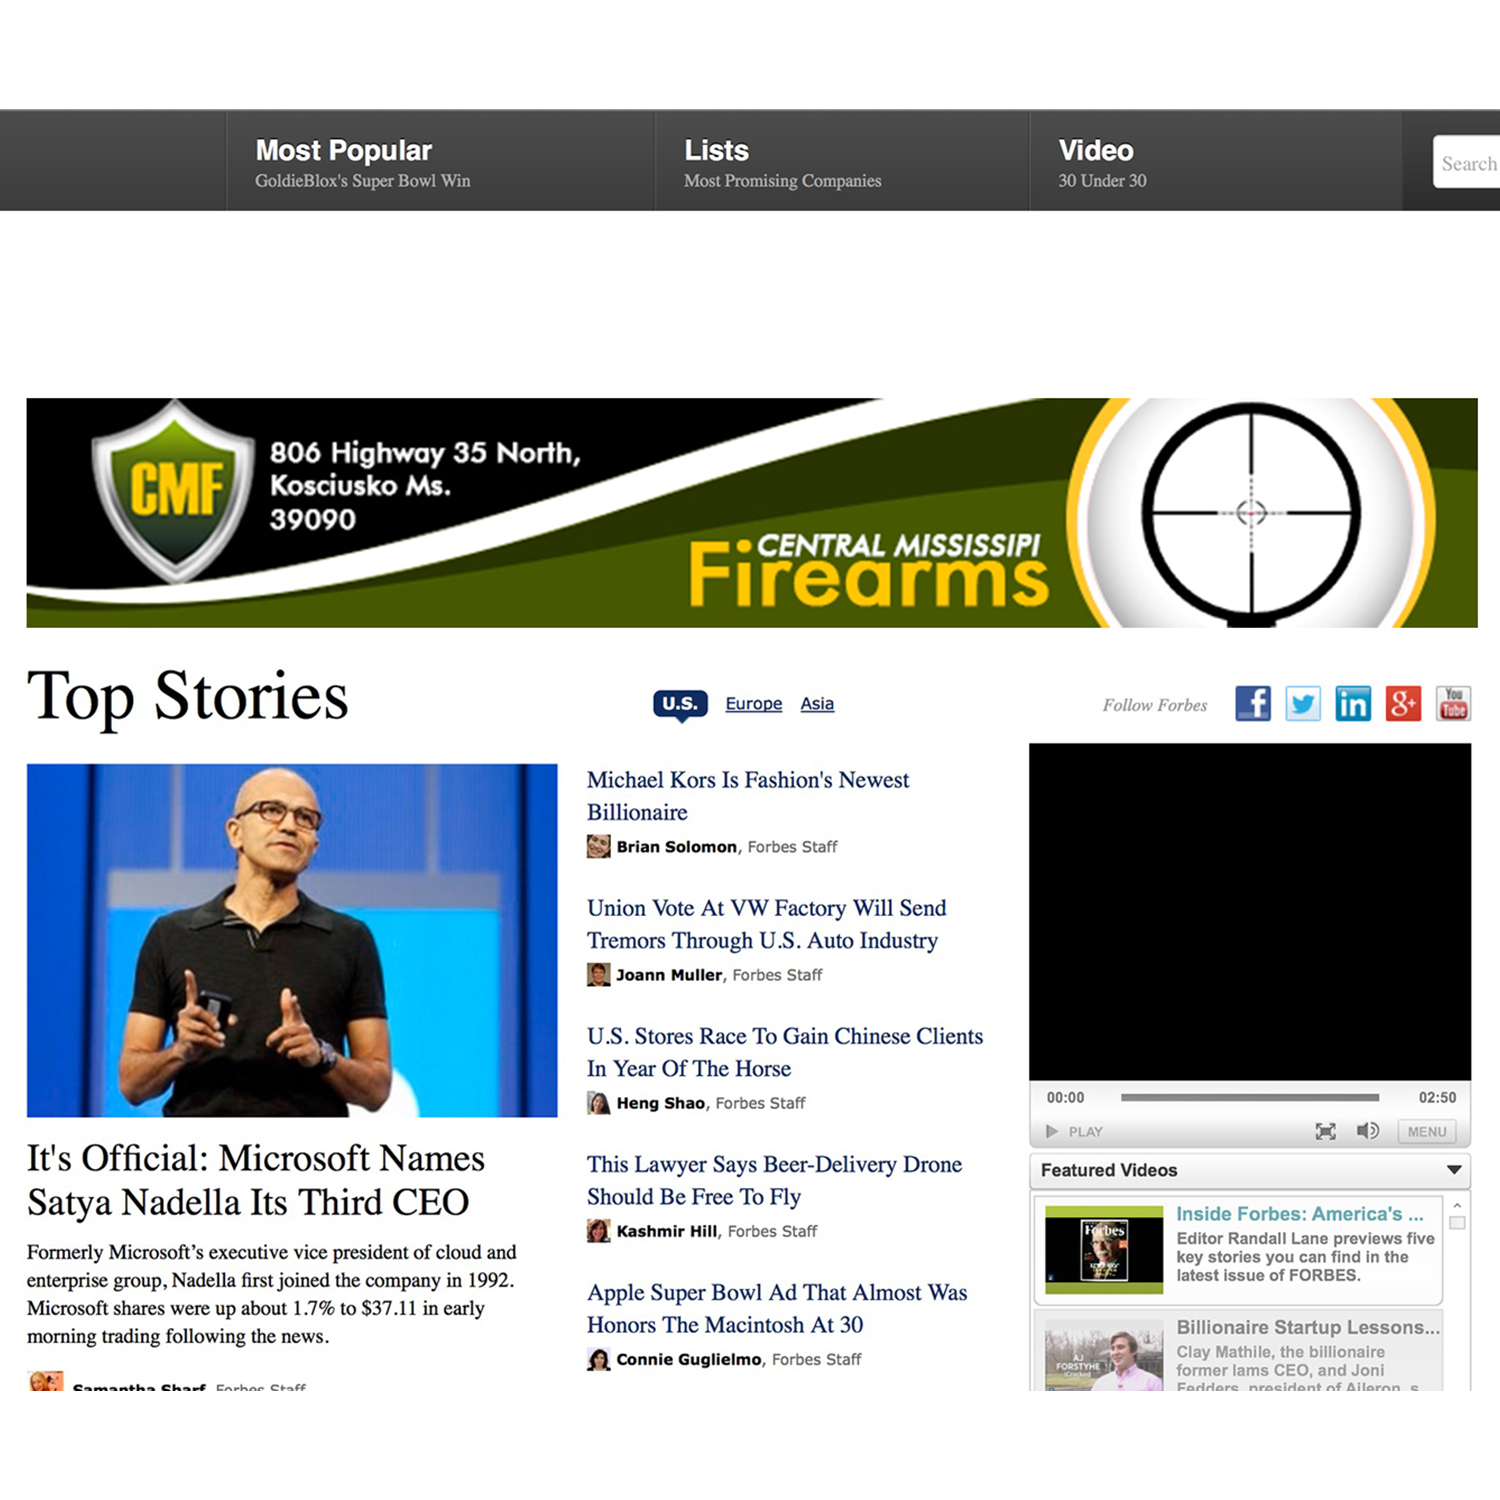Click Kashmir Hill's author avatar
1500x1500 pixels.
[x=598, y=1231]
